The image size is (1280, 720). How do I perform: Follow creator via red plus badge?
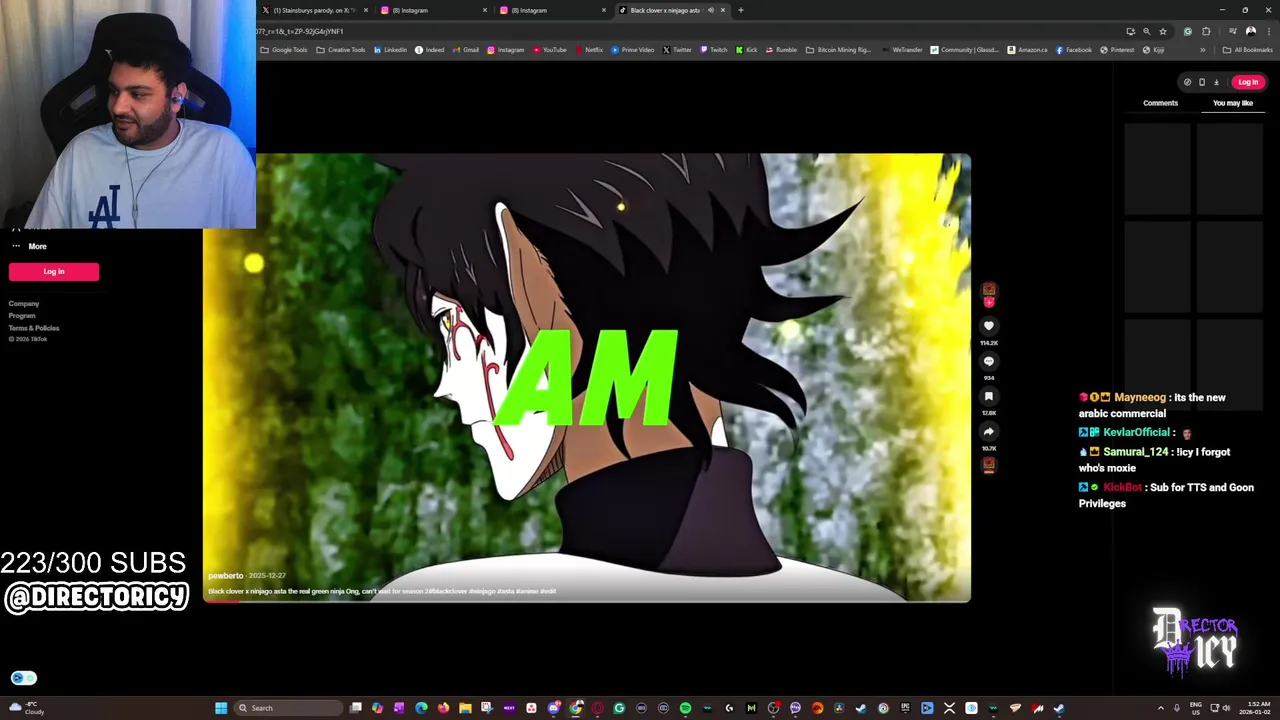(x=989, y=301)
